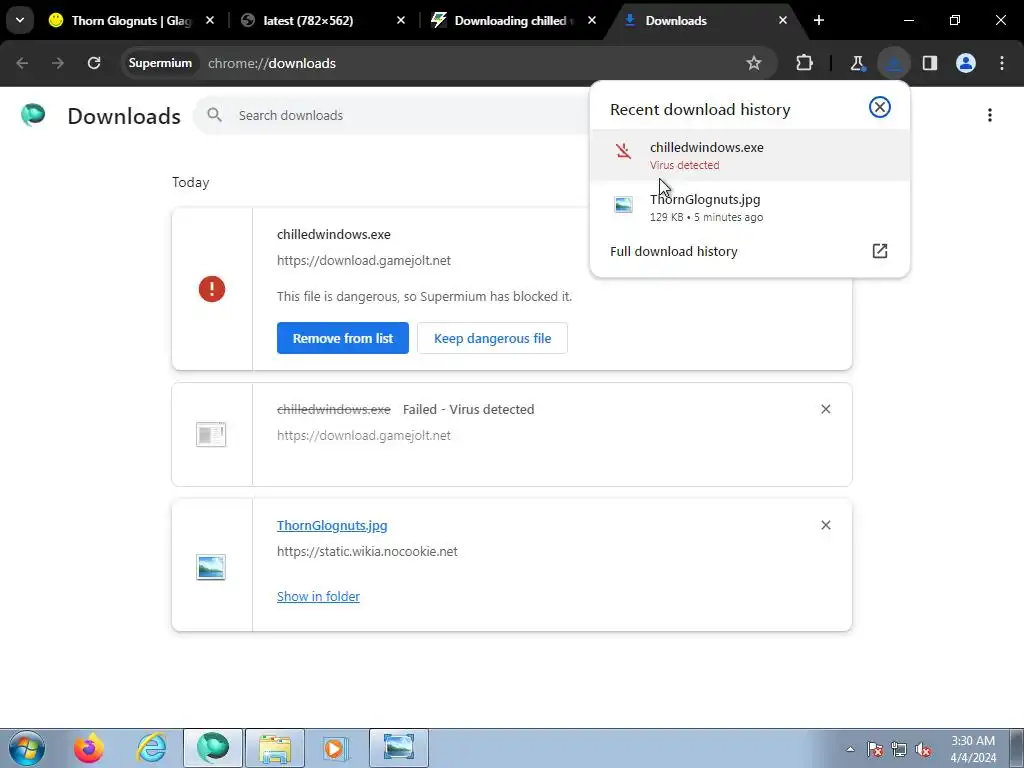Open the experiments flask icon

tap(857, 63)
